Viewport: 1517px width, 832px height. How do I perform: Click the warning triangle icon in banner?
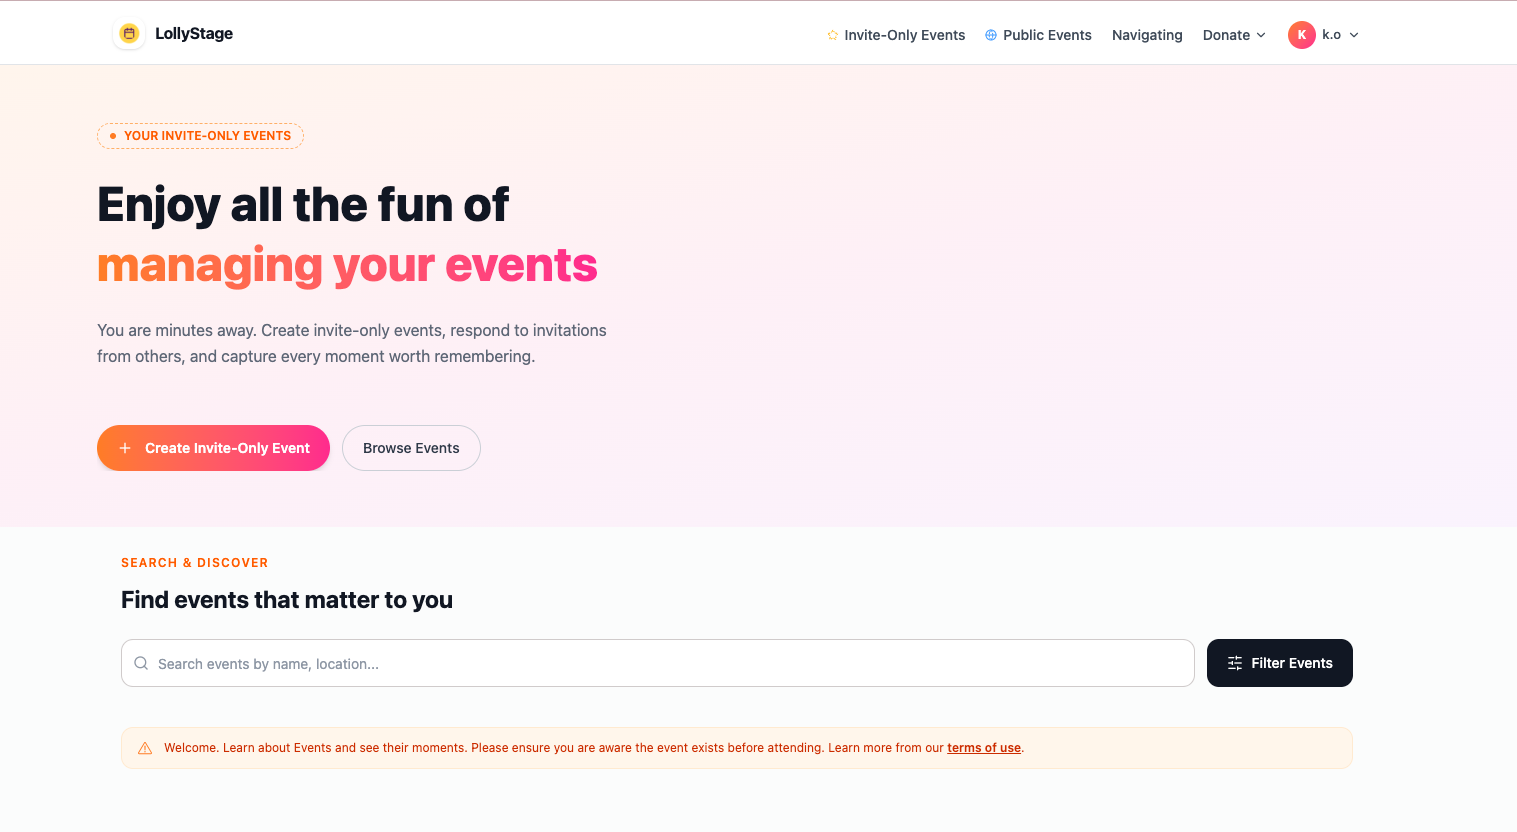tap(145, 748)
